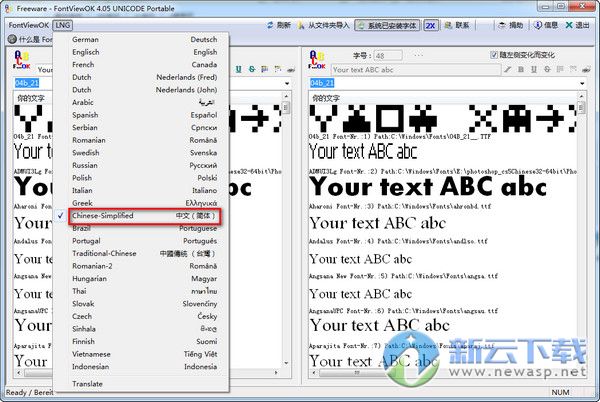Click the right pane FontOK logo icon
This screenshot has height=402, width=600.
tap(317, 60)
